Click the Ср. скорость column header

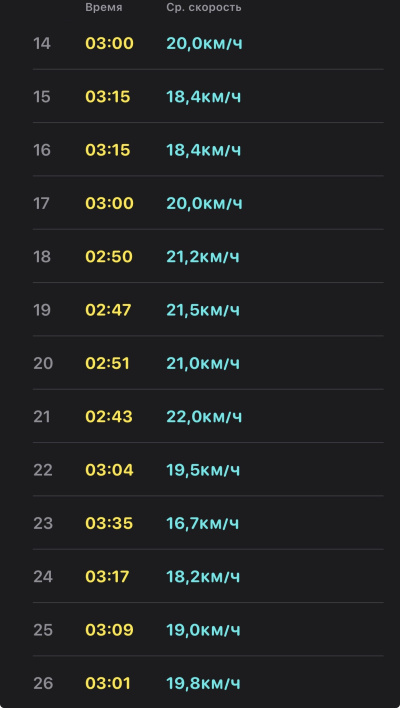204,8
